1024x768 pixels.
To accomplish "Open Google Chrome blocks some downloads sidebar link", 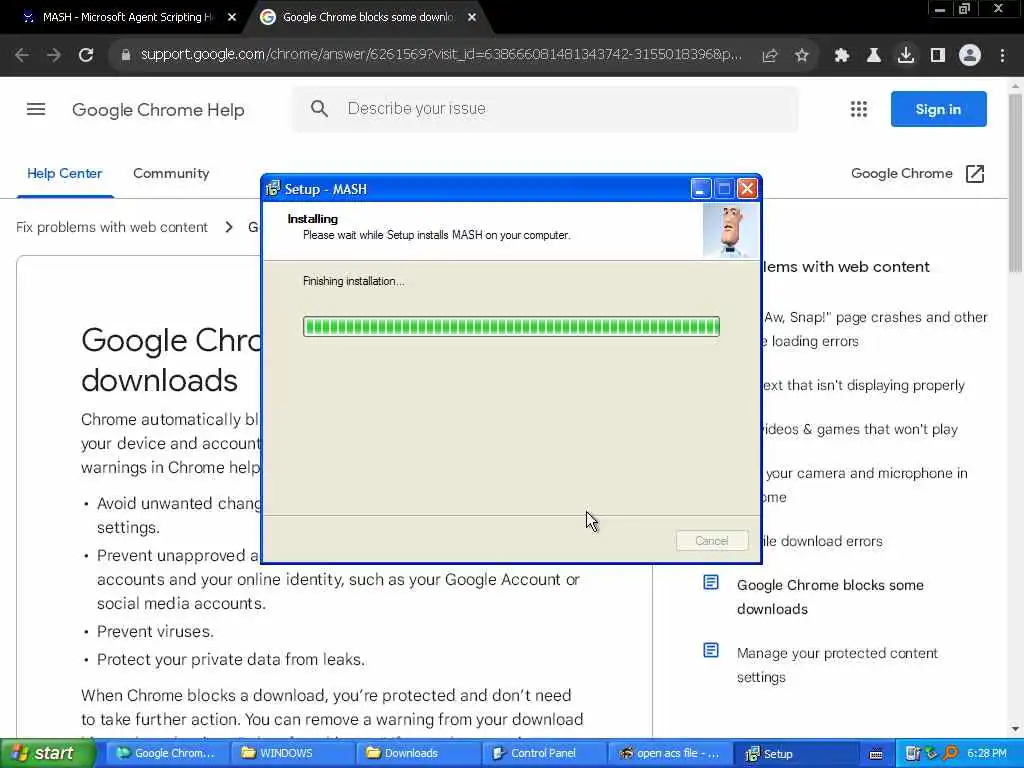I will (830, 597).
